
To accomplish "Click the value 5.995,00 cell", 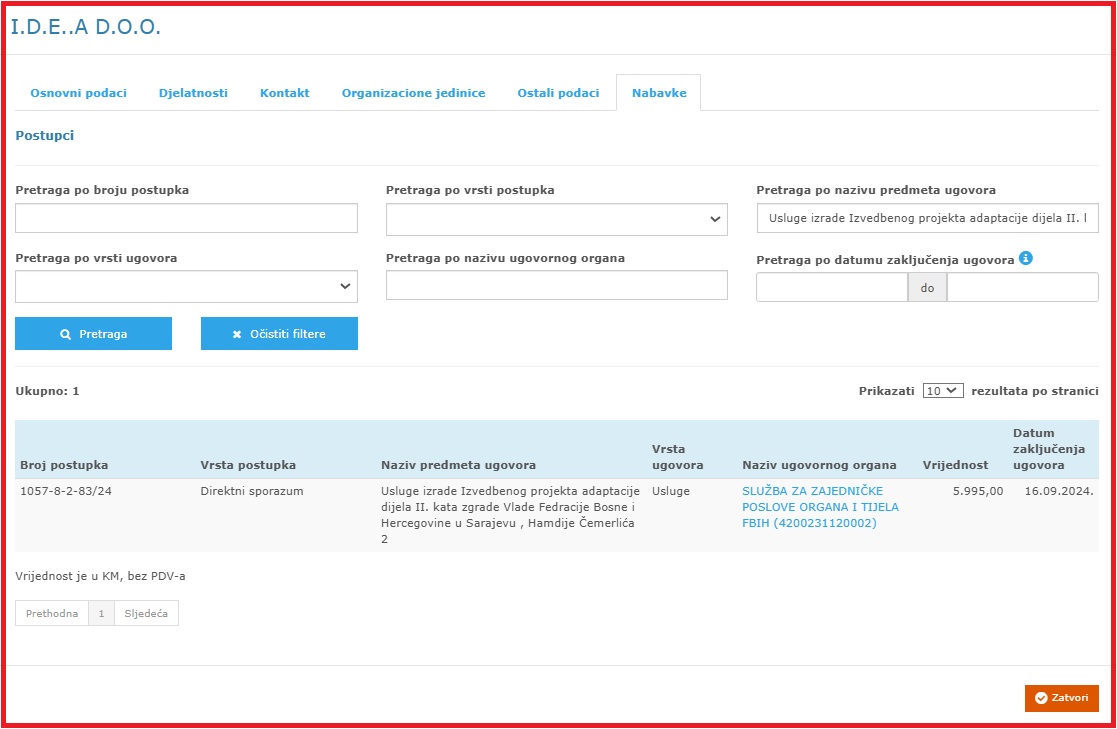I will [978, 491].
